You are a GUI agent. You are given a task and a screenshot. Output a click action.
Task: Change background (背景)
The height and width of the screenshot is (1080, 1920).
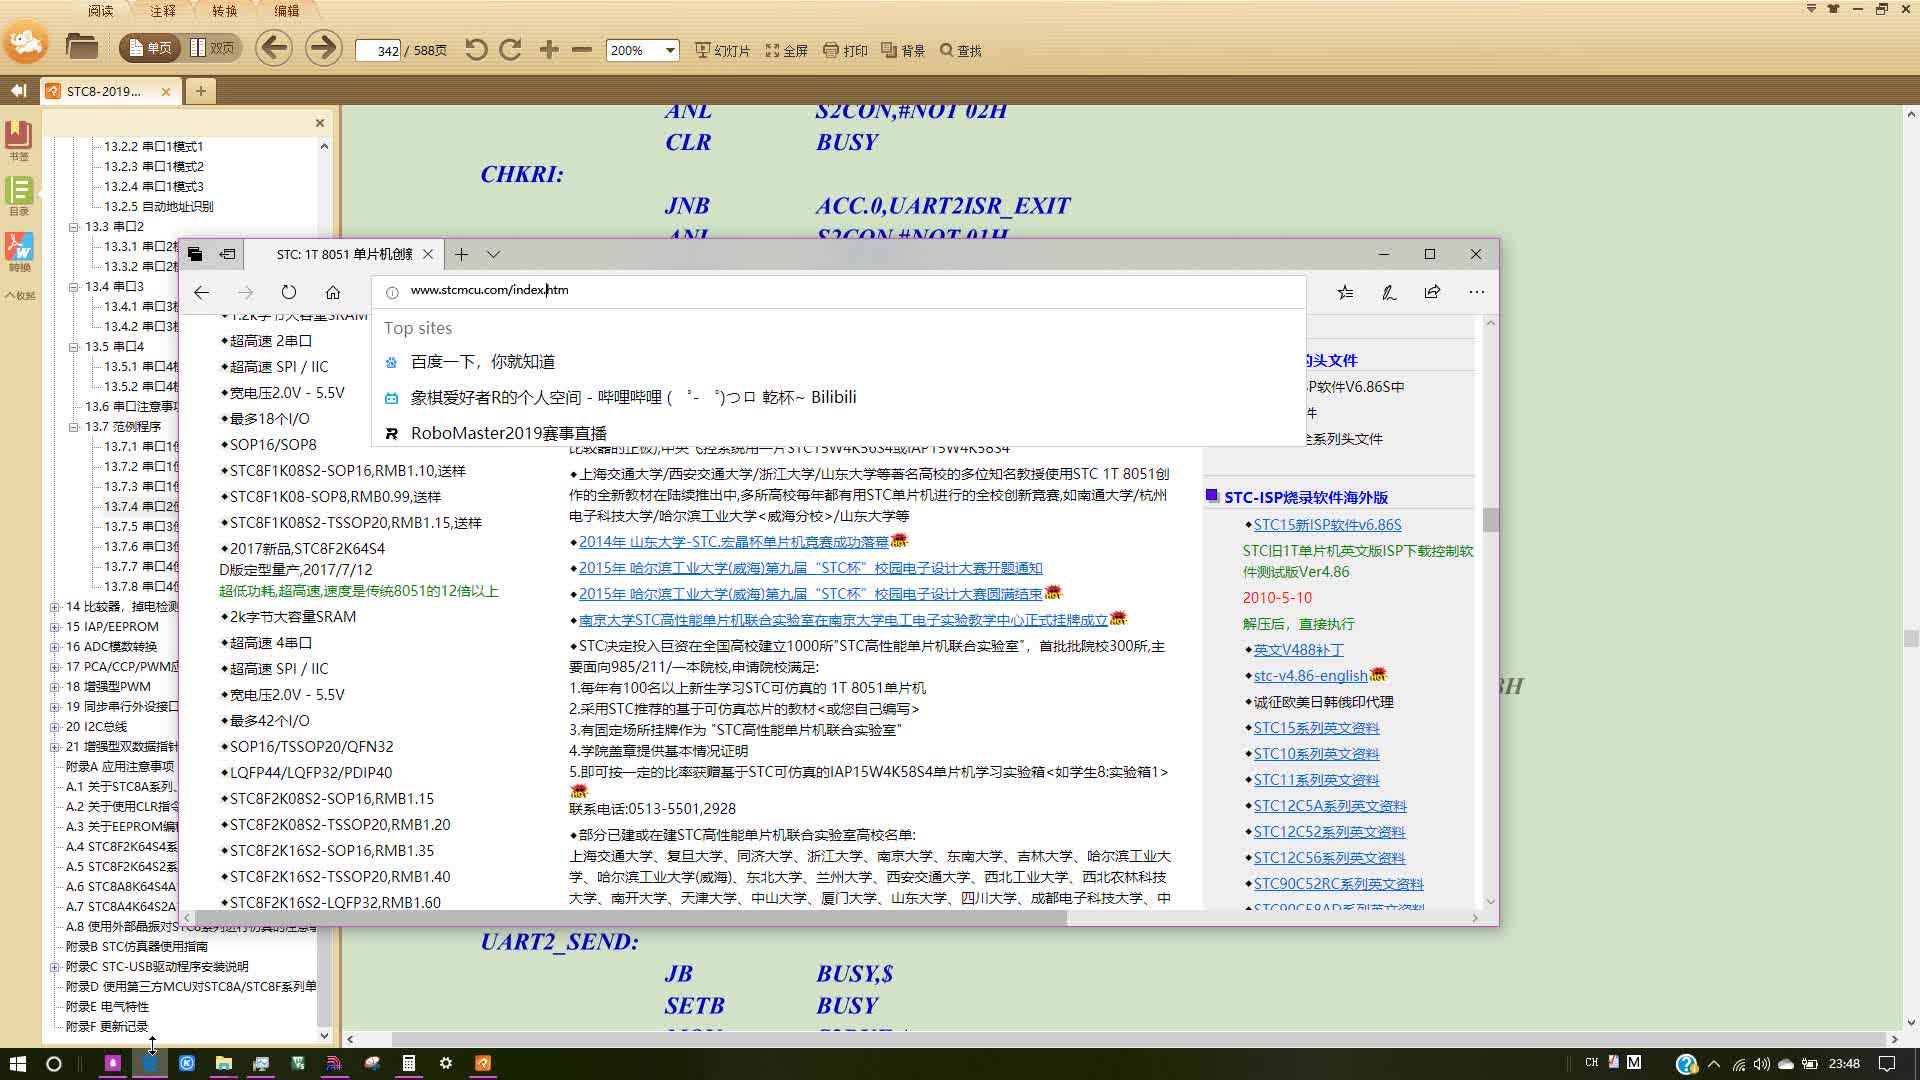click(903, 50)
